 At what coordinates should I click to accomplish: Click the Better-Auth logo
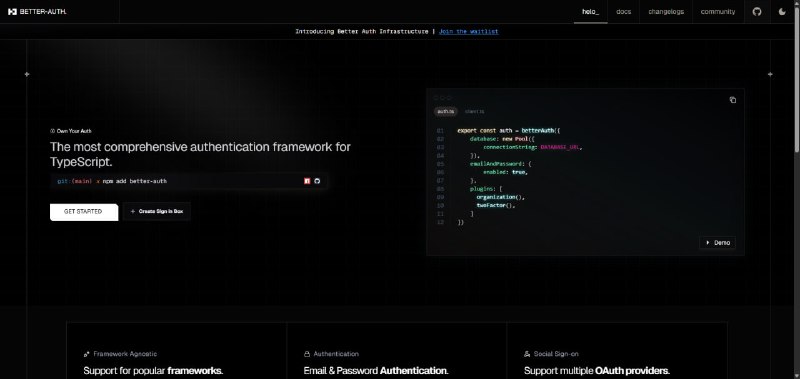(x=37, y=12)
